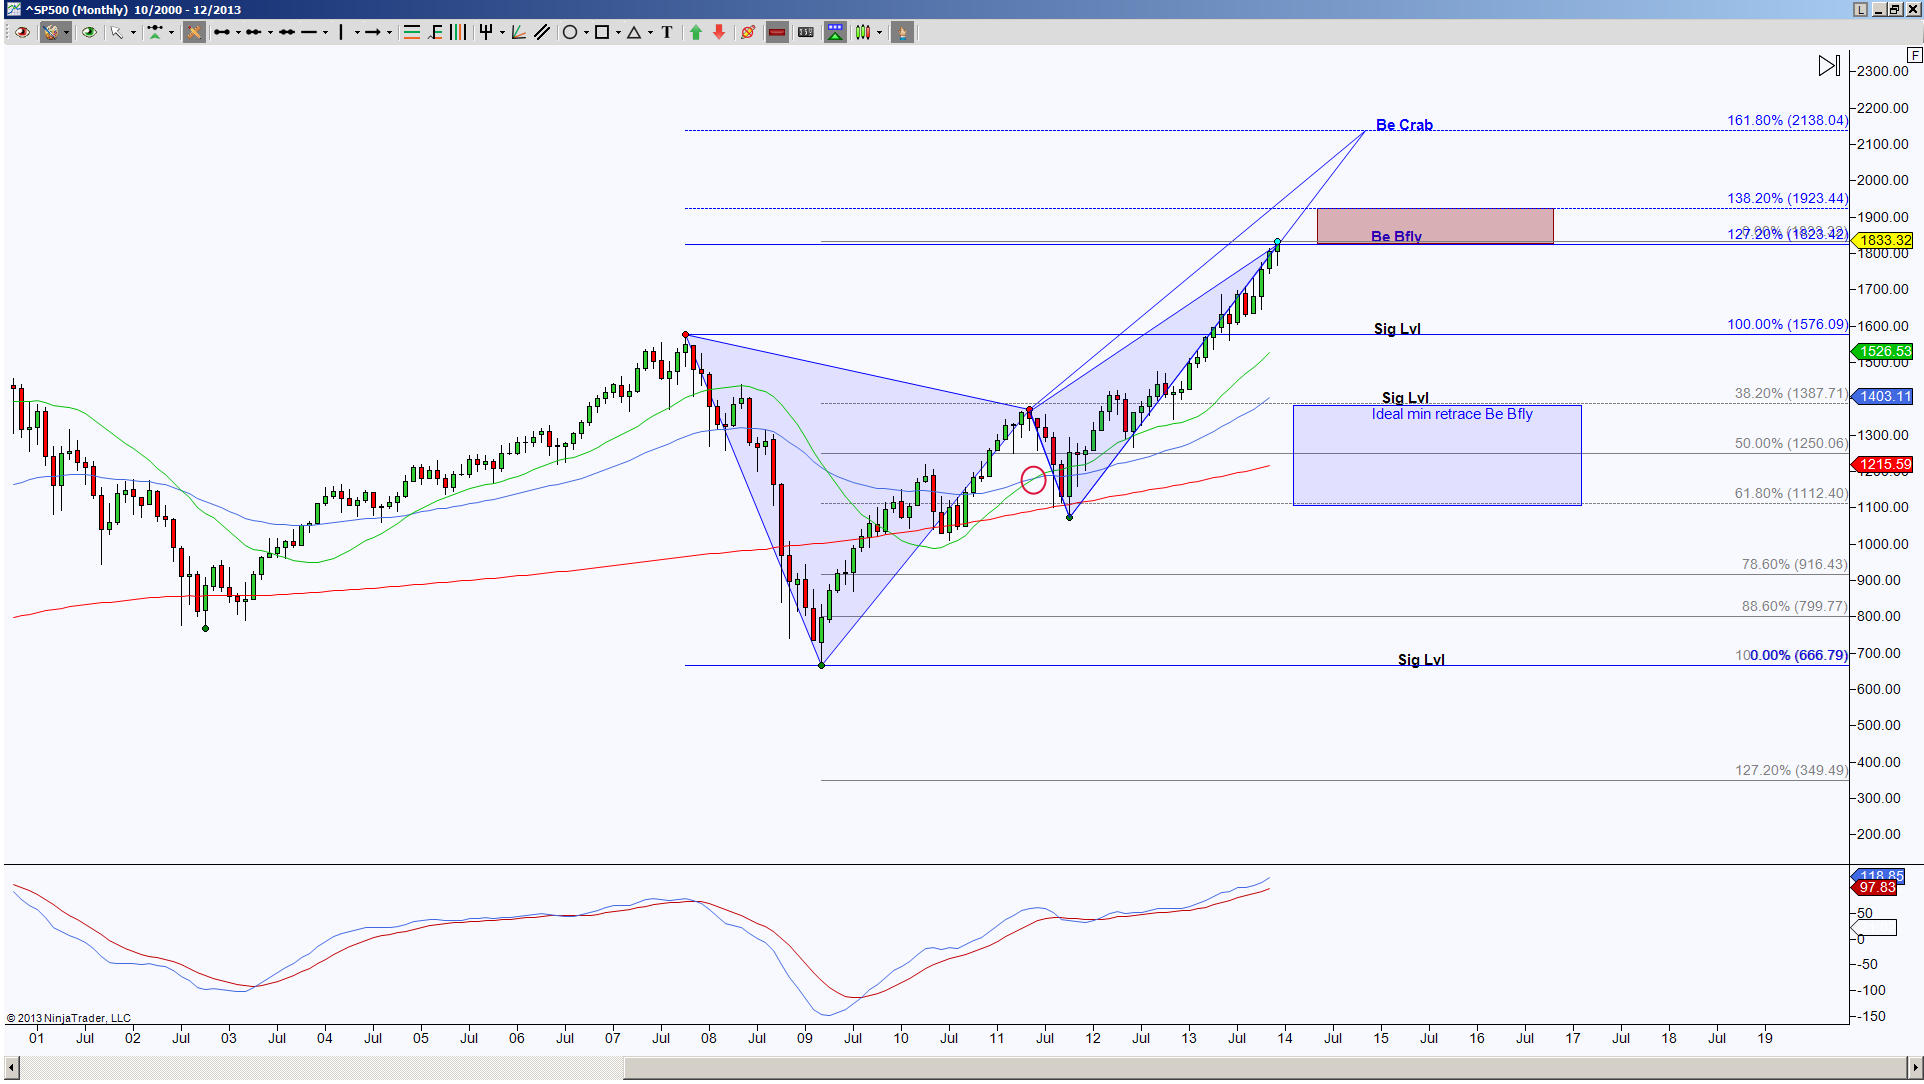
Task: Select the Gann fan tool
Action: [518, 32]
